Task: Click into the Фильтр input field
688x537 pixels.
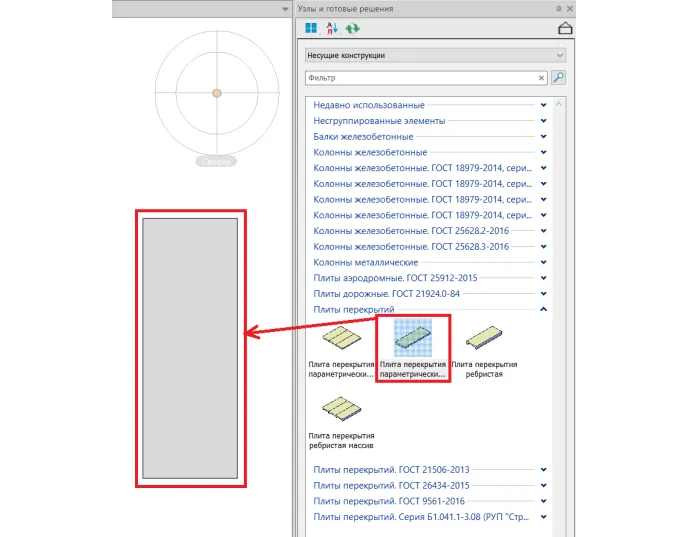Action: click(421, 78)
